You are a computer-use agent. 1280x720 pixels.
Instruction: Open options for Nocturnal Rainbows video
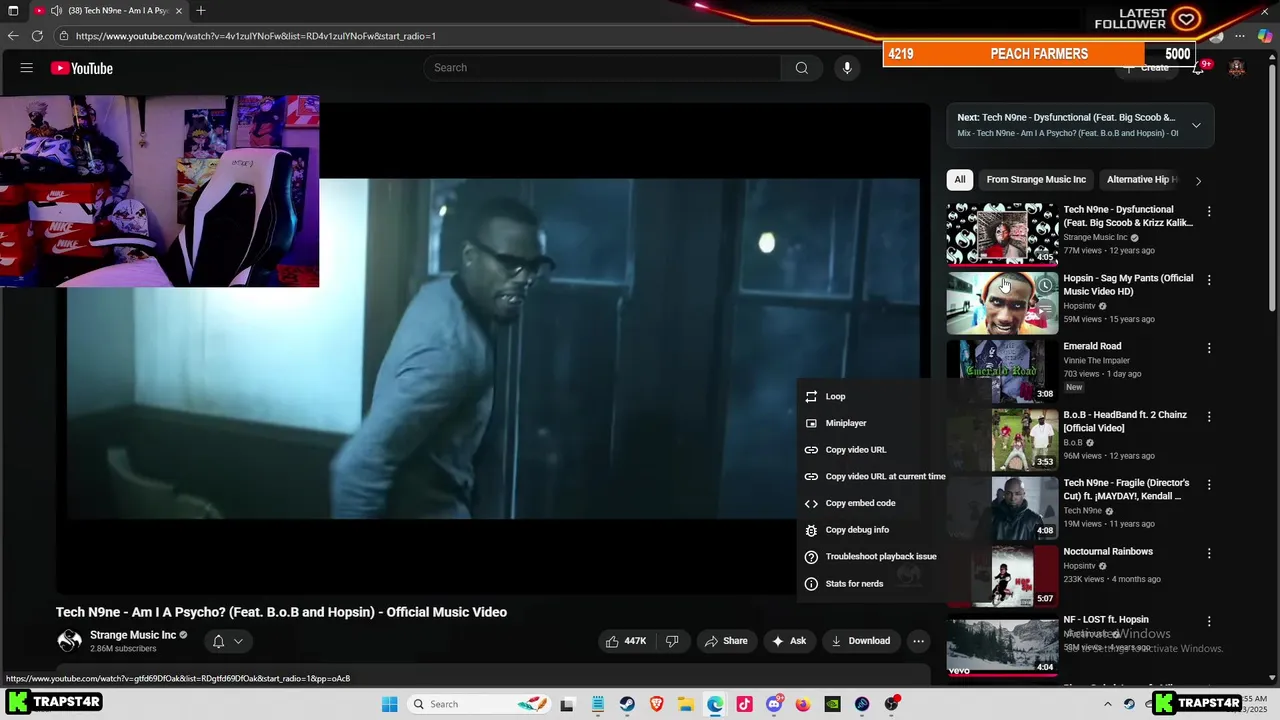(x=1209, y=553)
